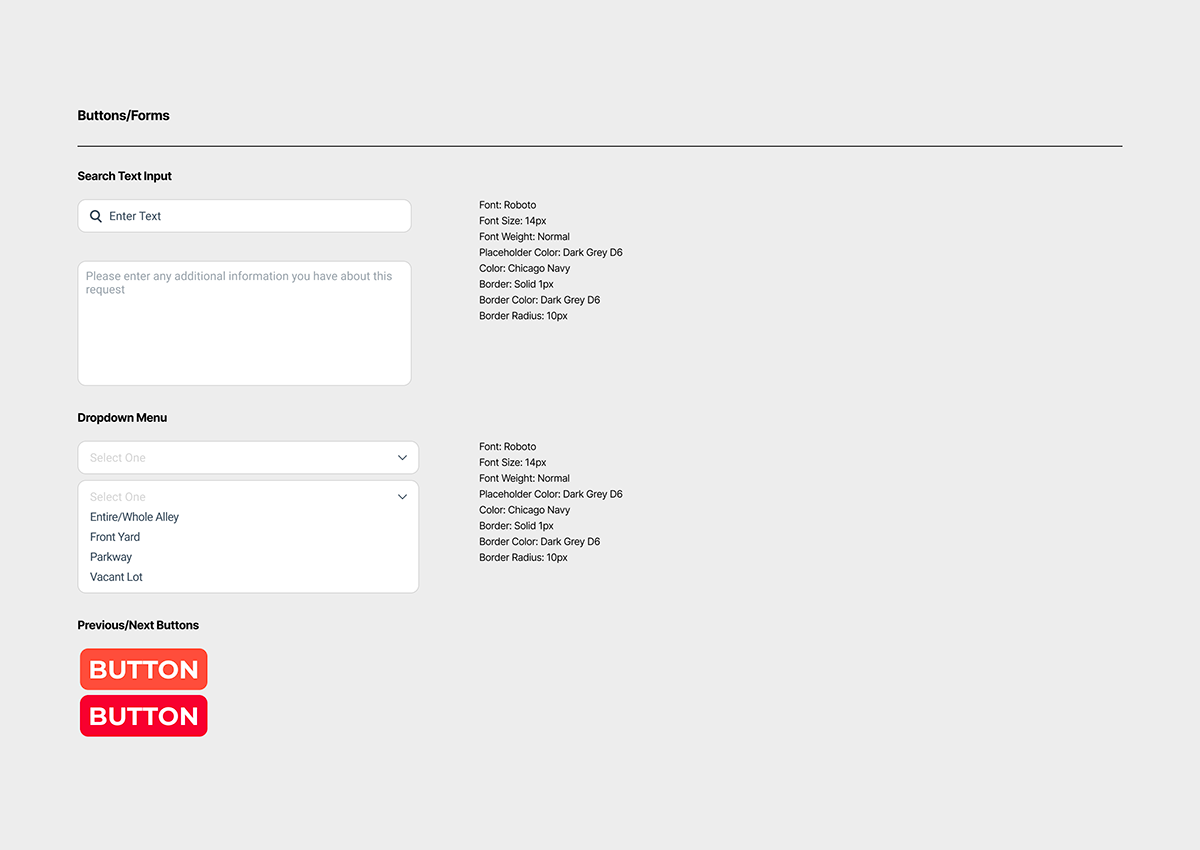Screen dimensions: 1200x850
Task: Click the Previous/Next Buttons label
Action: [x=138, y=625]
